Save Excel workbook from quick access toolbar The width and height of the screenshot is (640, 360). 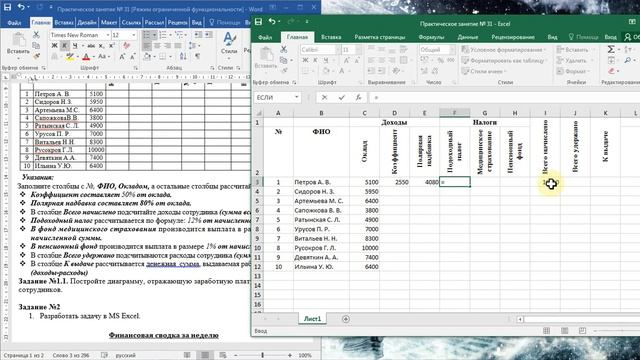258,22
